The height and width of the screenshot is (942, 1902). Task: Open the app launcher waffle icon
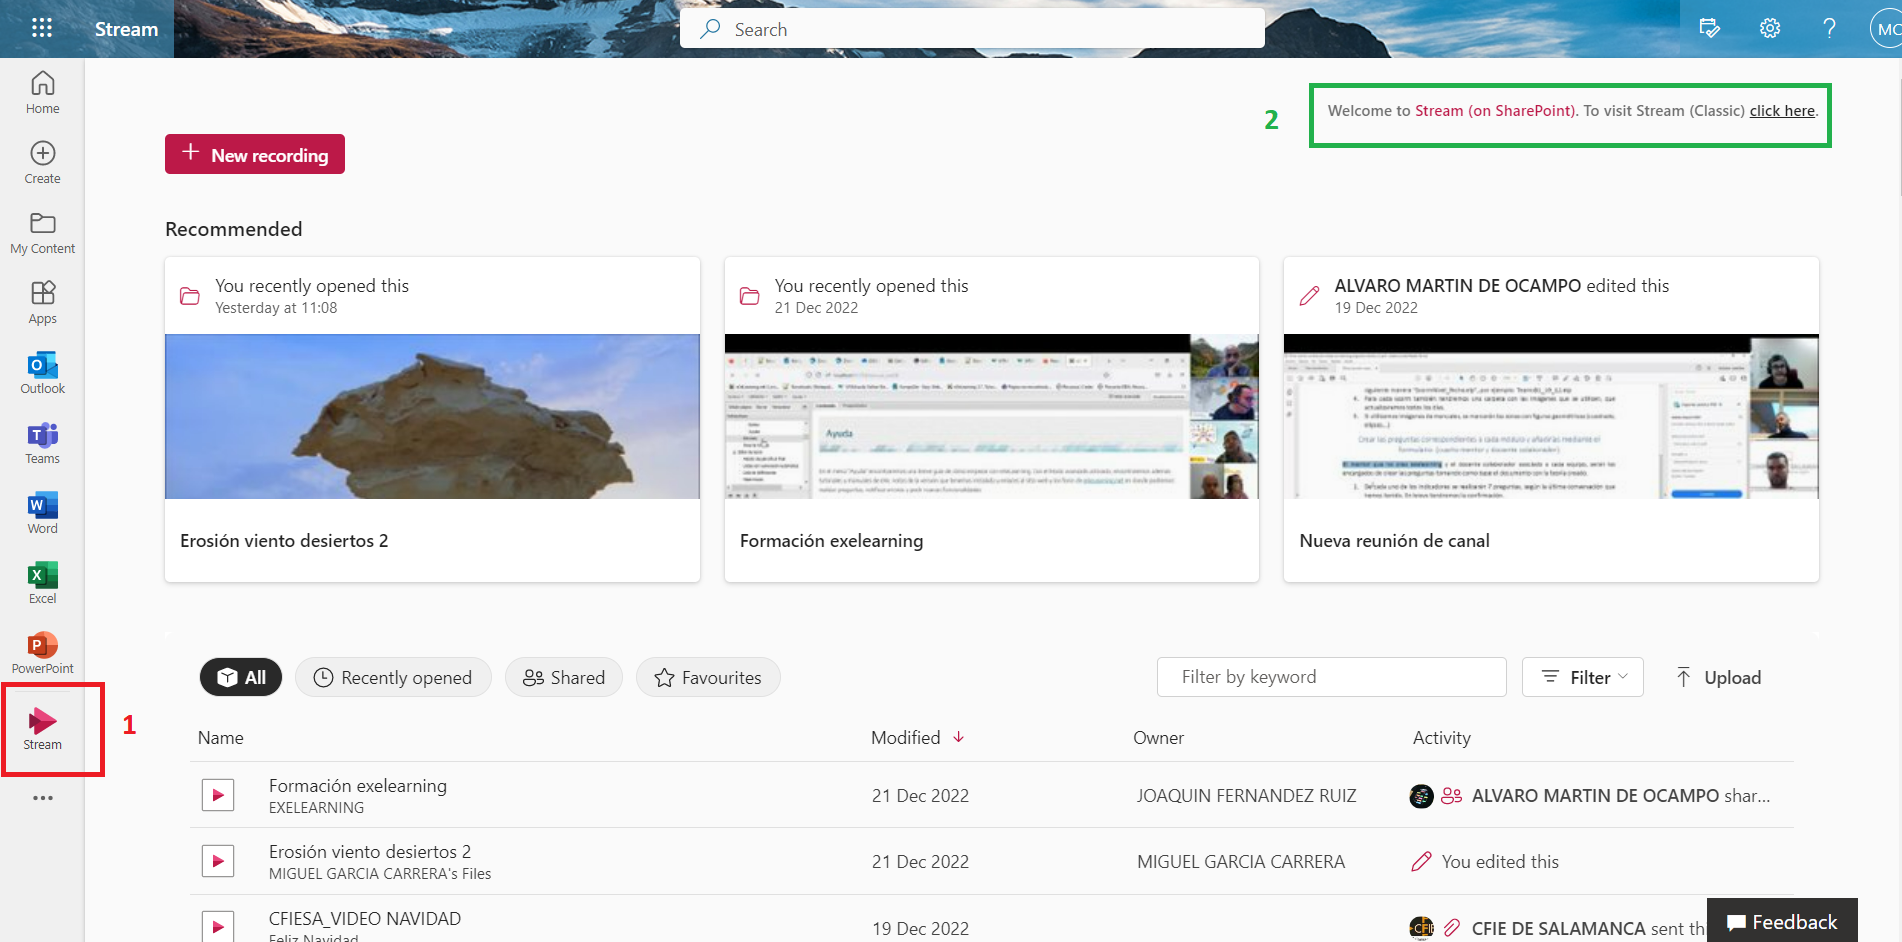(x=42, y=28)
